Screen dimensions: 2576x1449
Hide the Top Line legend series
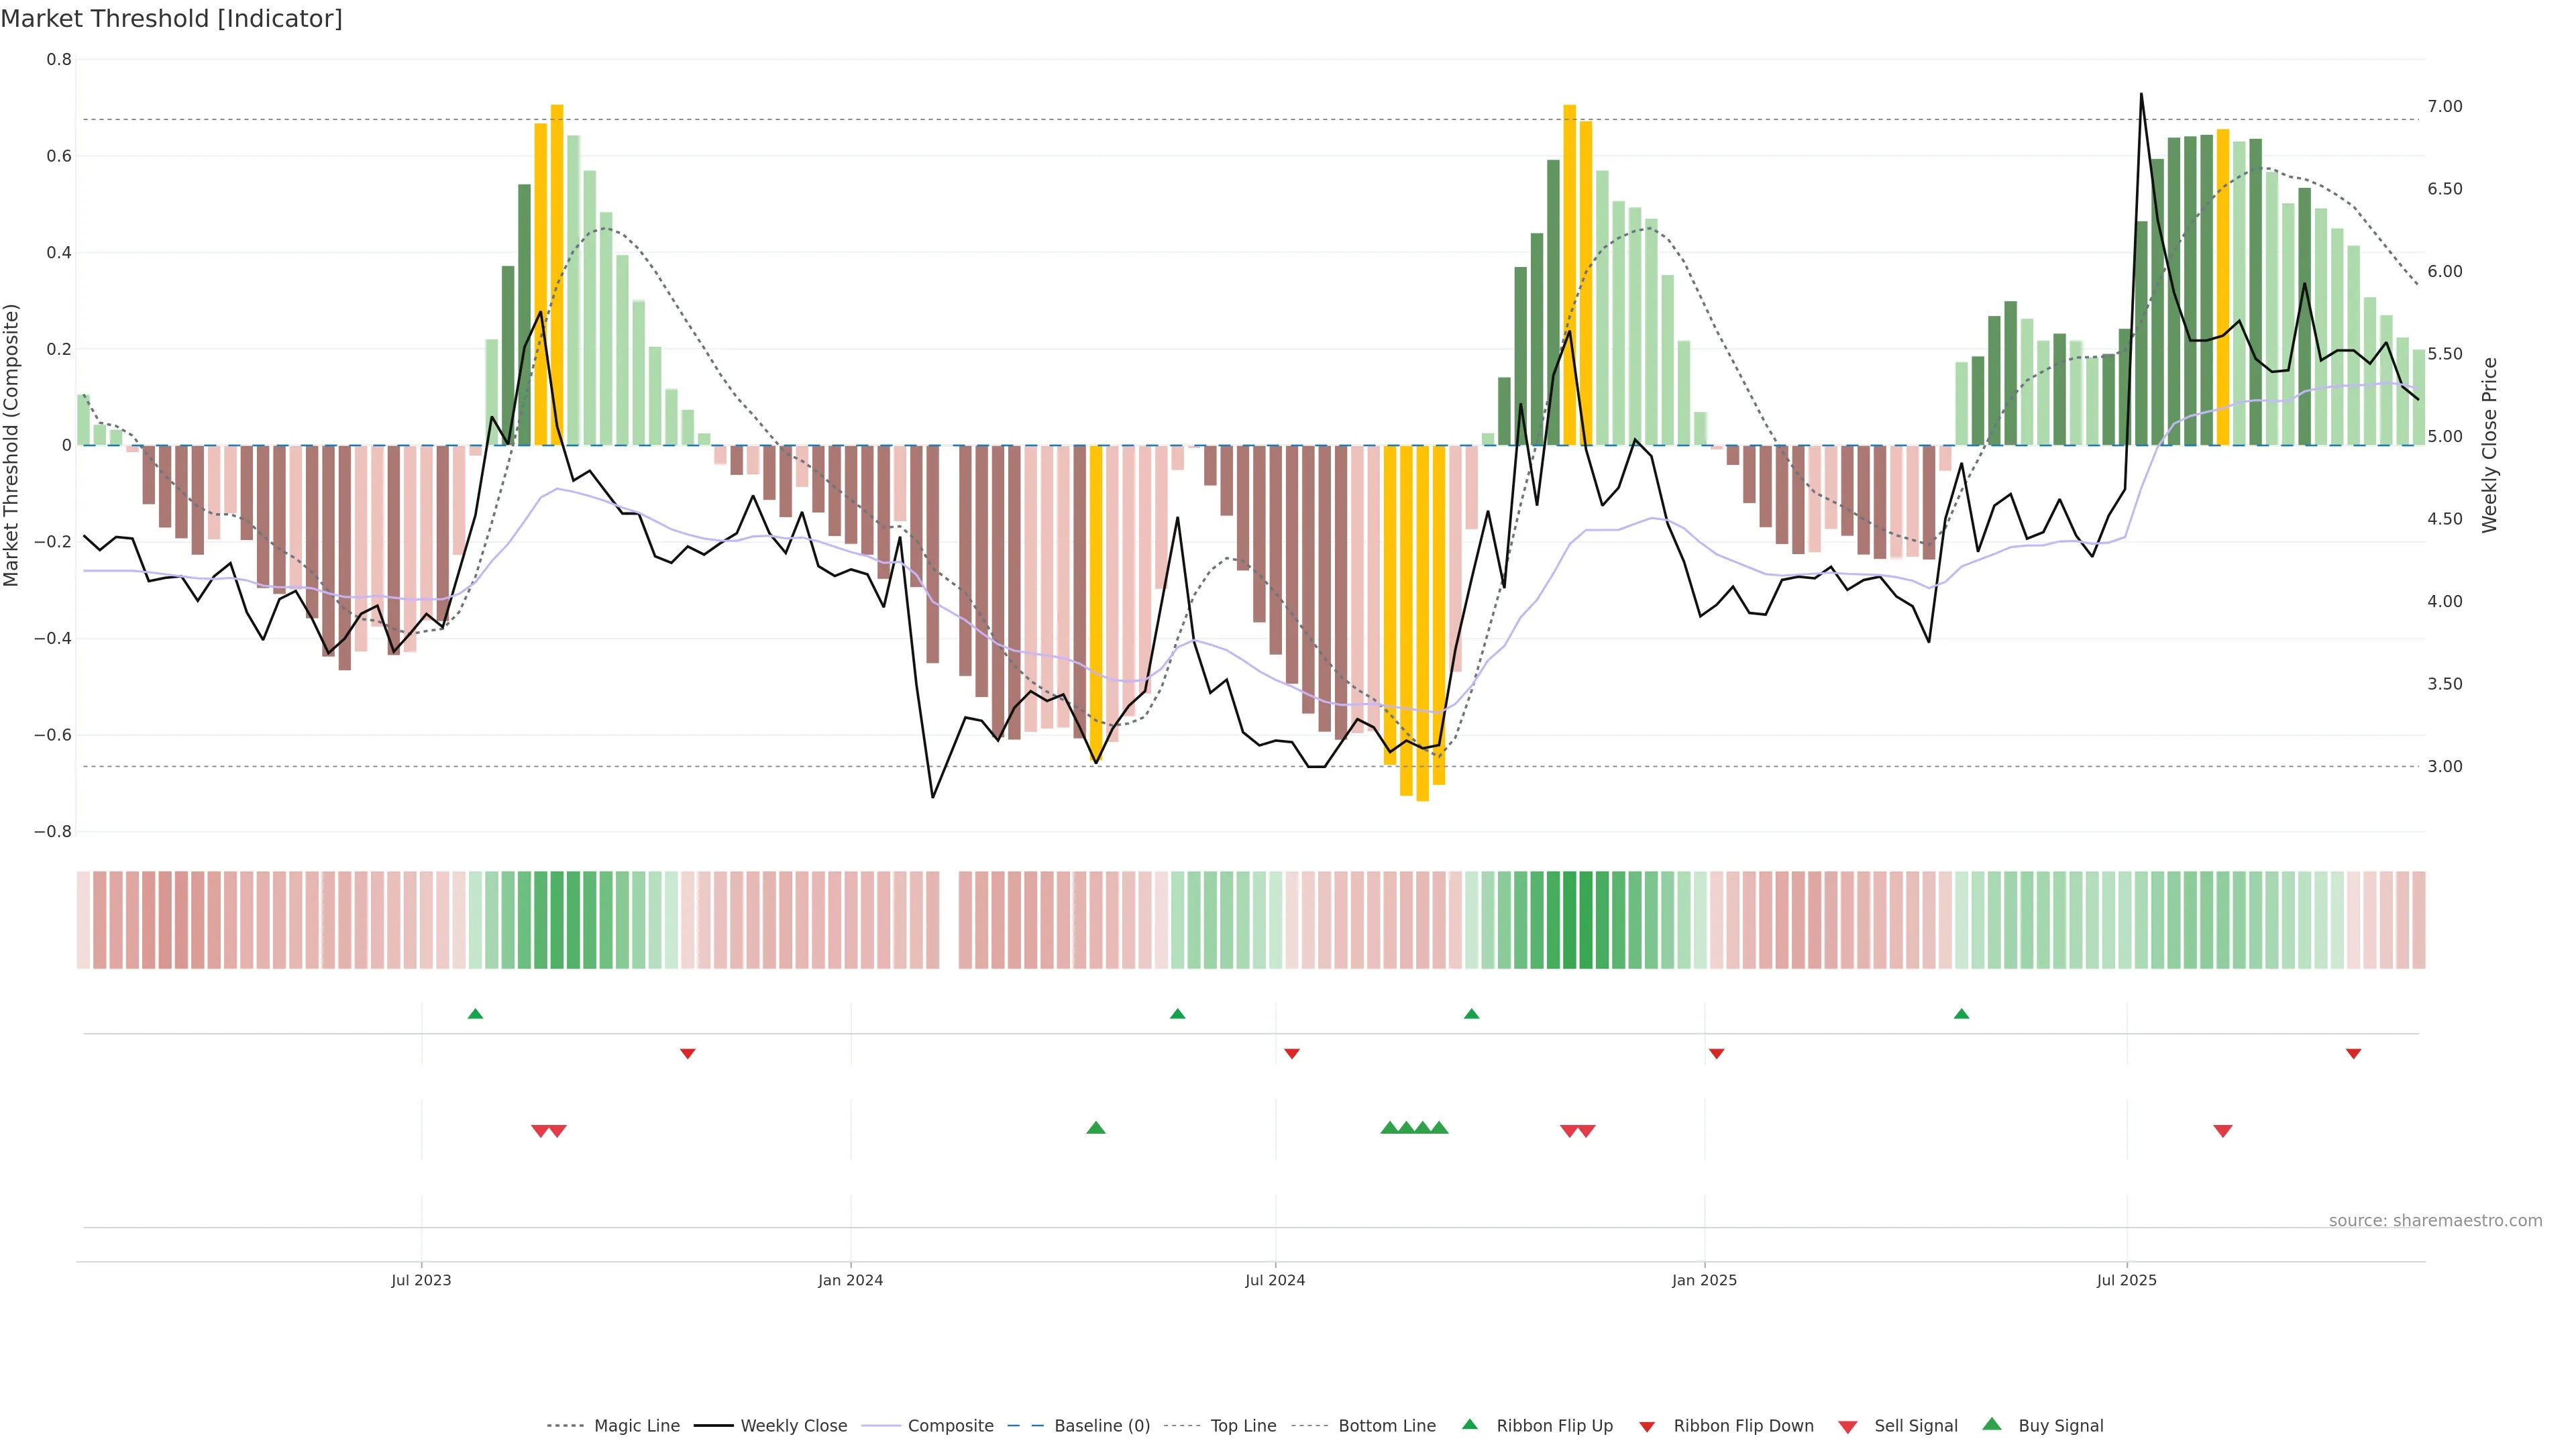[1243, 1426]
